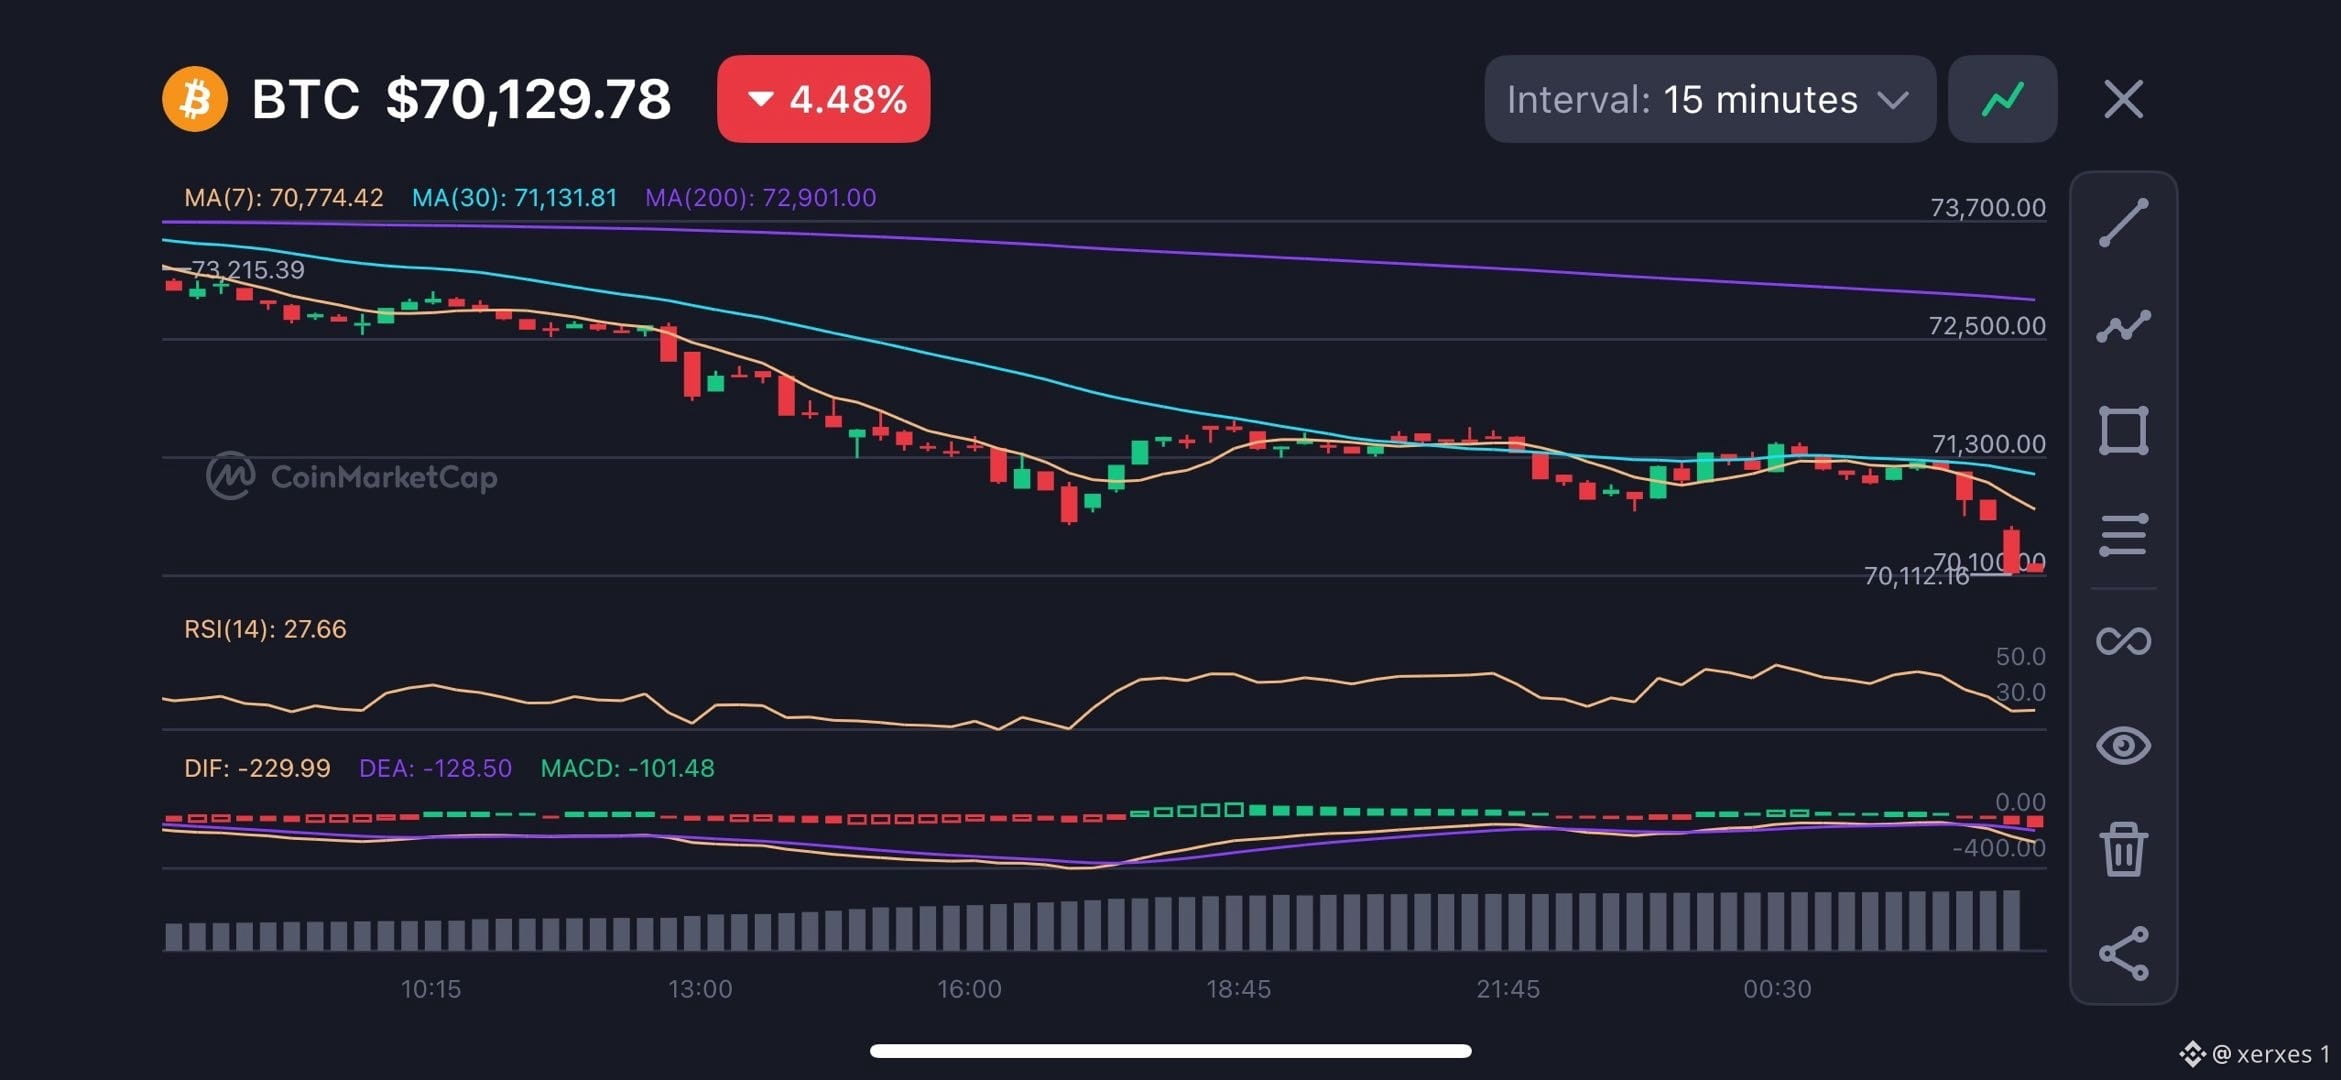The width and height of the screenshot is (2341, 1080).
Task: Click the RSI 50.0 axis label
Action: (2020, 656)
